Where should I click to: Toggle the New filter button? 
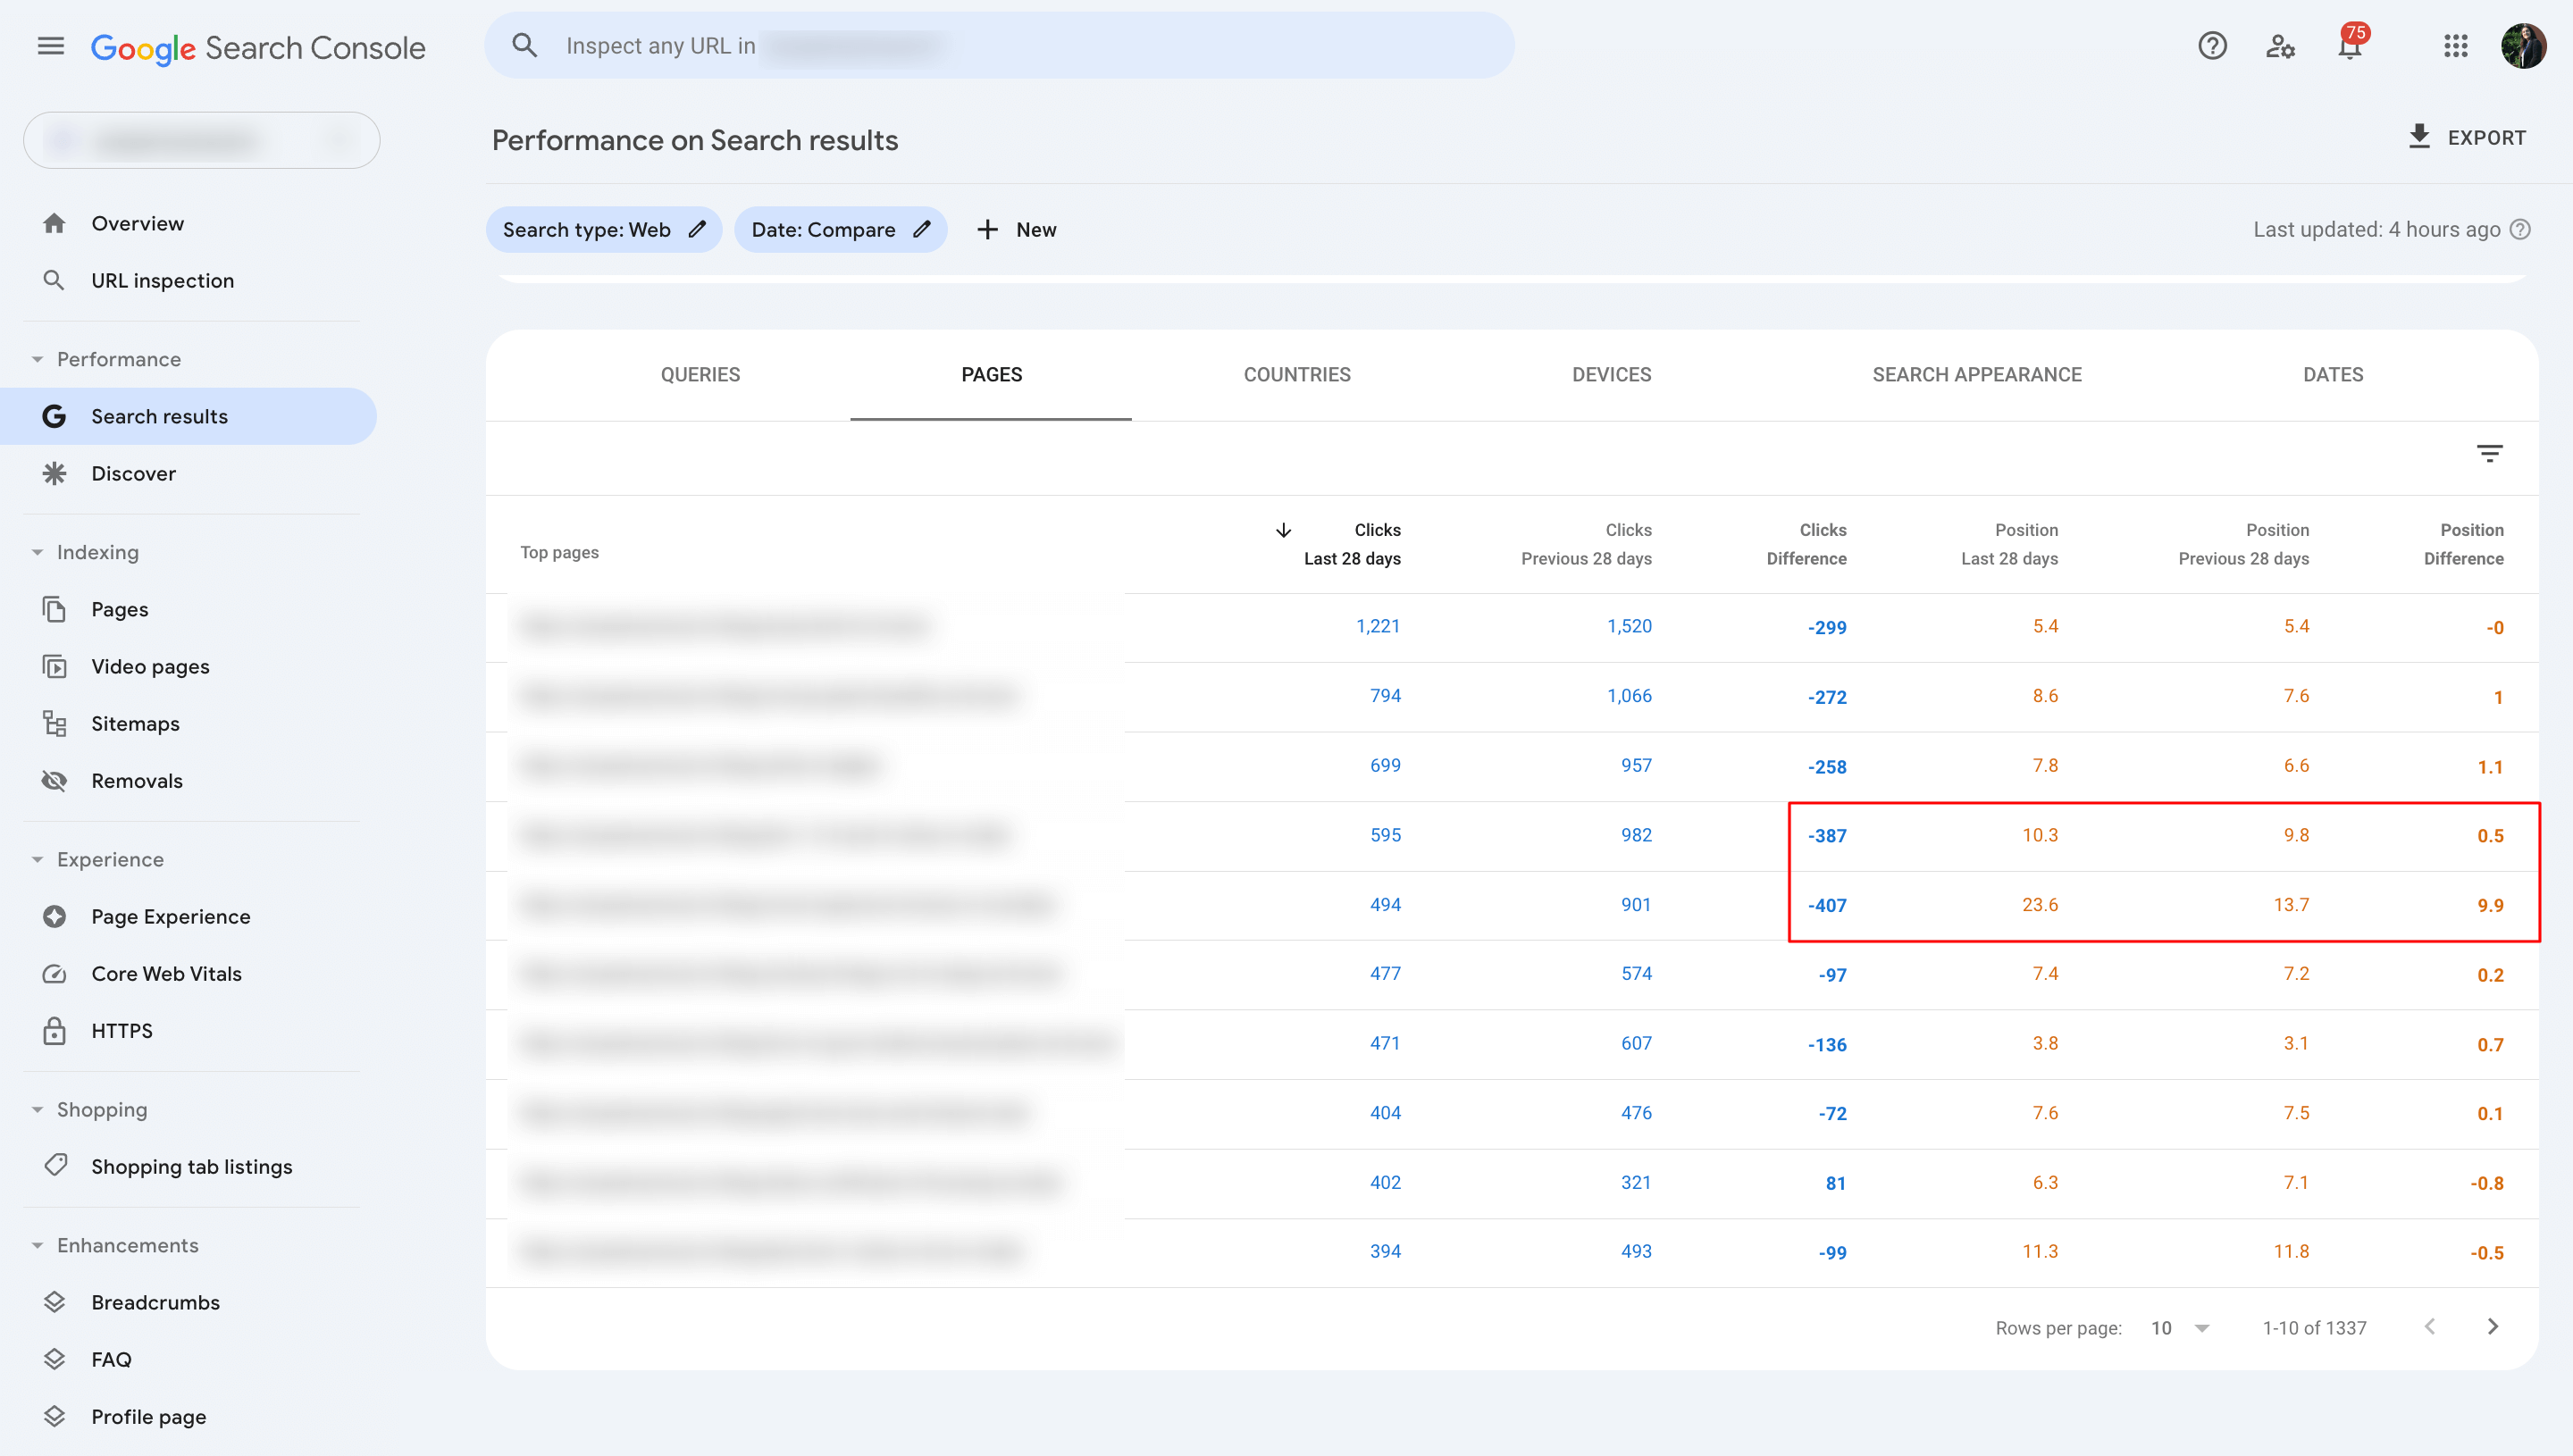pos(1016,230)
